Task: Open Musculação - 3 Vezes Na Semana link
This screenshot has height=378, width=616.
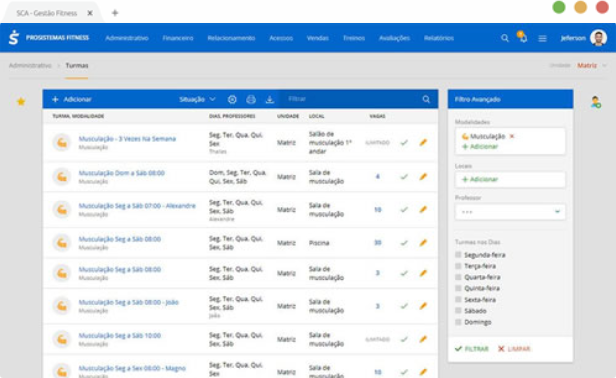Action: tap(127, 139)
